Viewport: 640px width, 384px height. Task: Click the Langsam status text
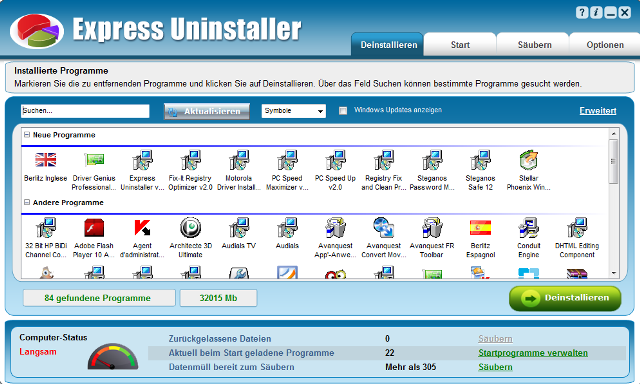[38, 352]
